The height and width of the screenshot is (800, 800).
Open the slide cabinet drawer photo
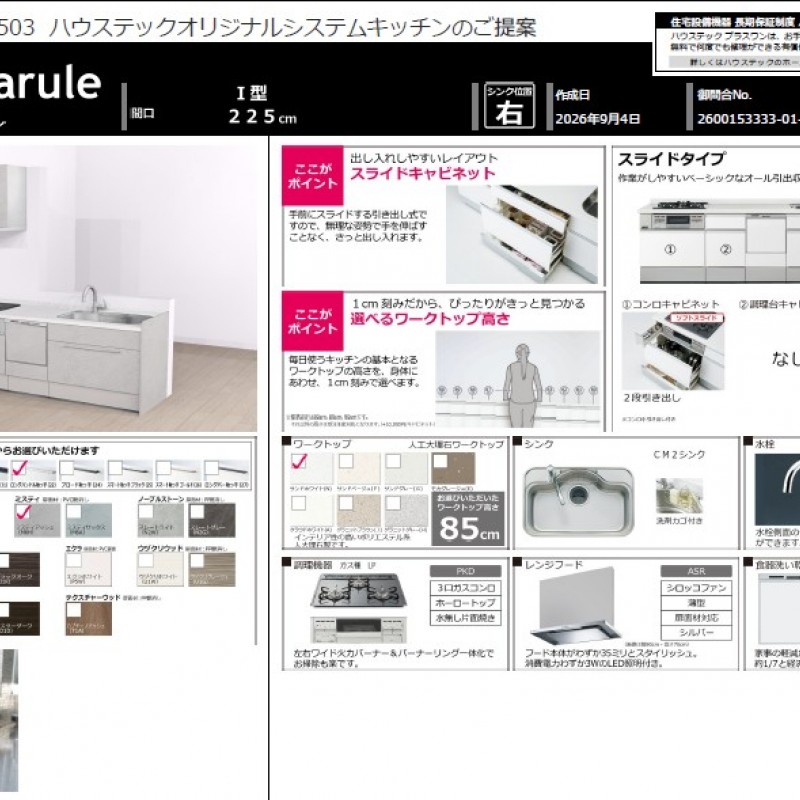tap(522, 234)
